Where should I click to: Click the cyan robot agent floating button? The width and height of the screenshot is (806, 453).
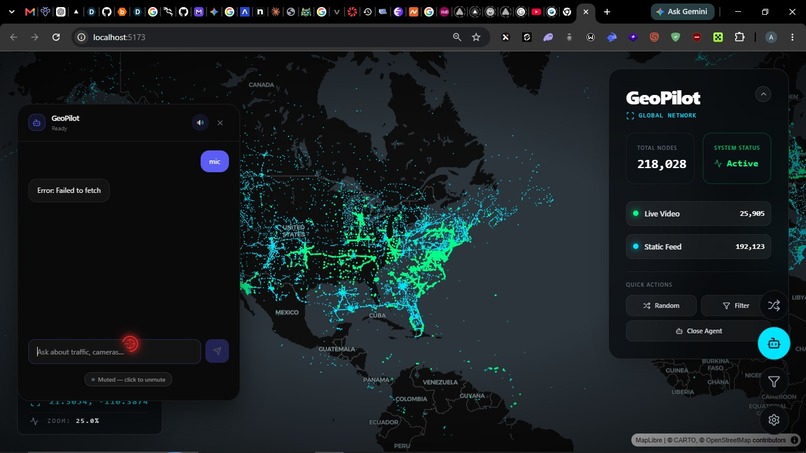[x=774, y=343]
